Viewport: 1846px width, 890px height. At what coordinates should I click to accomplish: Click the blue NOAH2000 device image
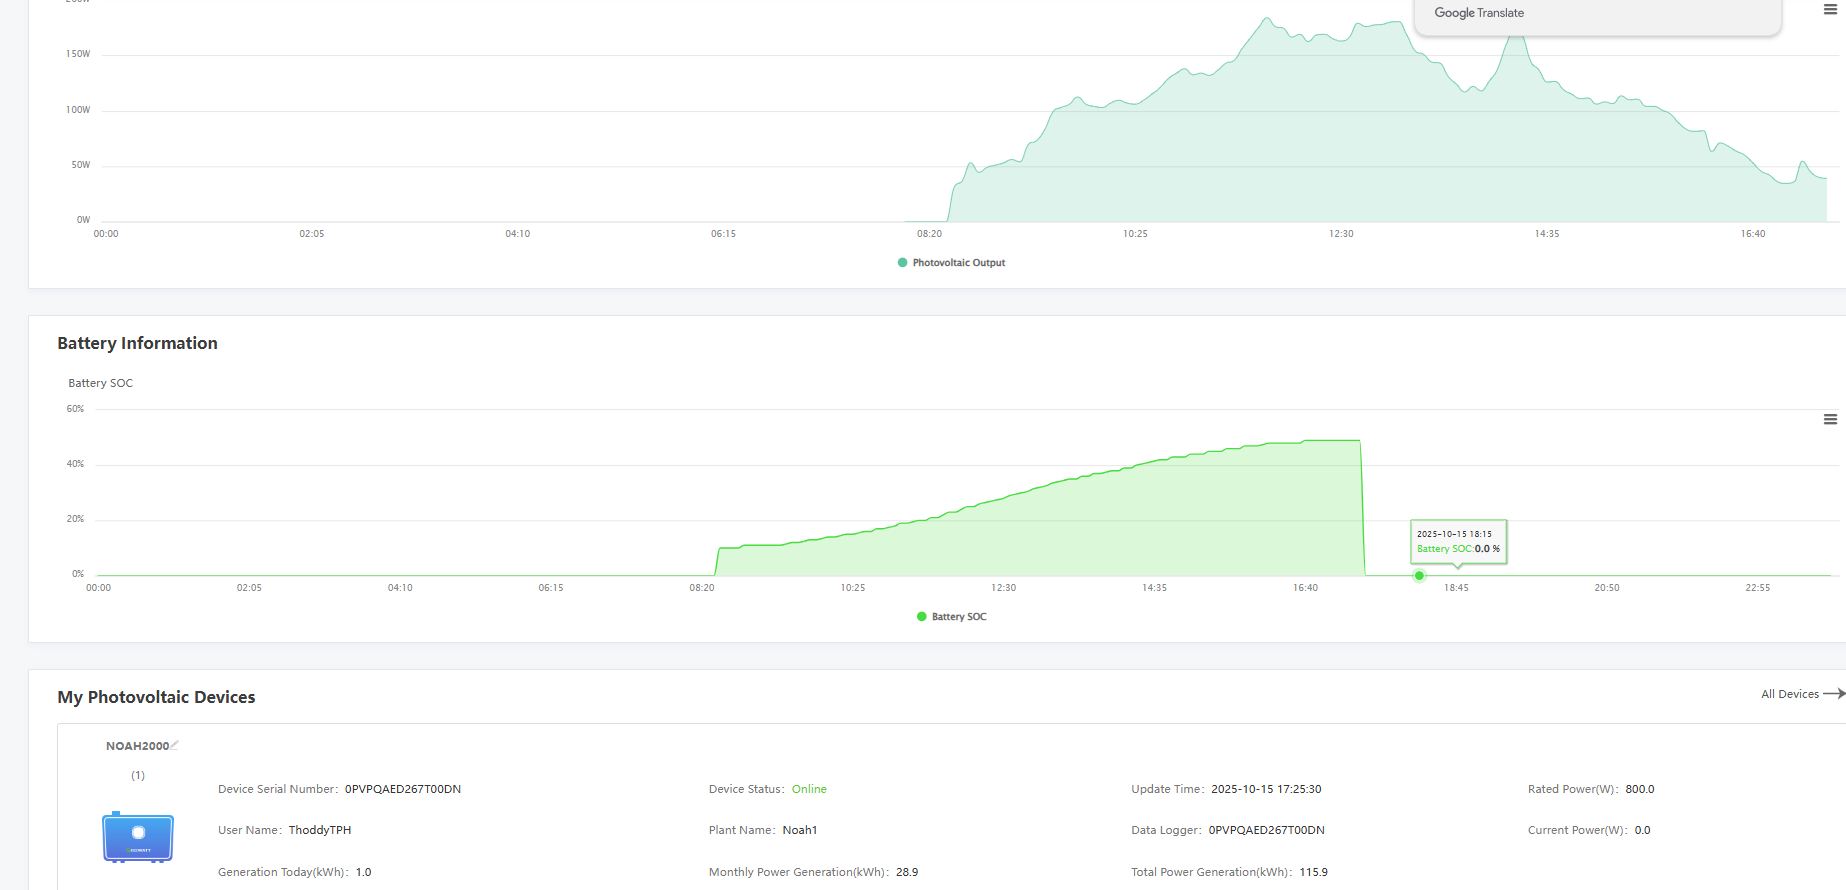coord(138,837)
